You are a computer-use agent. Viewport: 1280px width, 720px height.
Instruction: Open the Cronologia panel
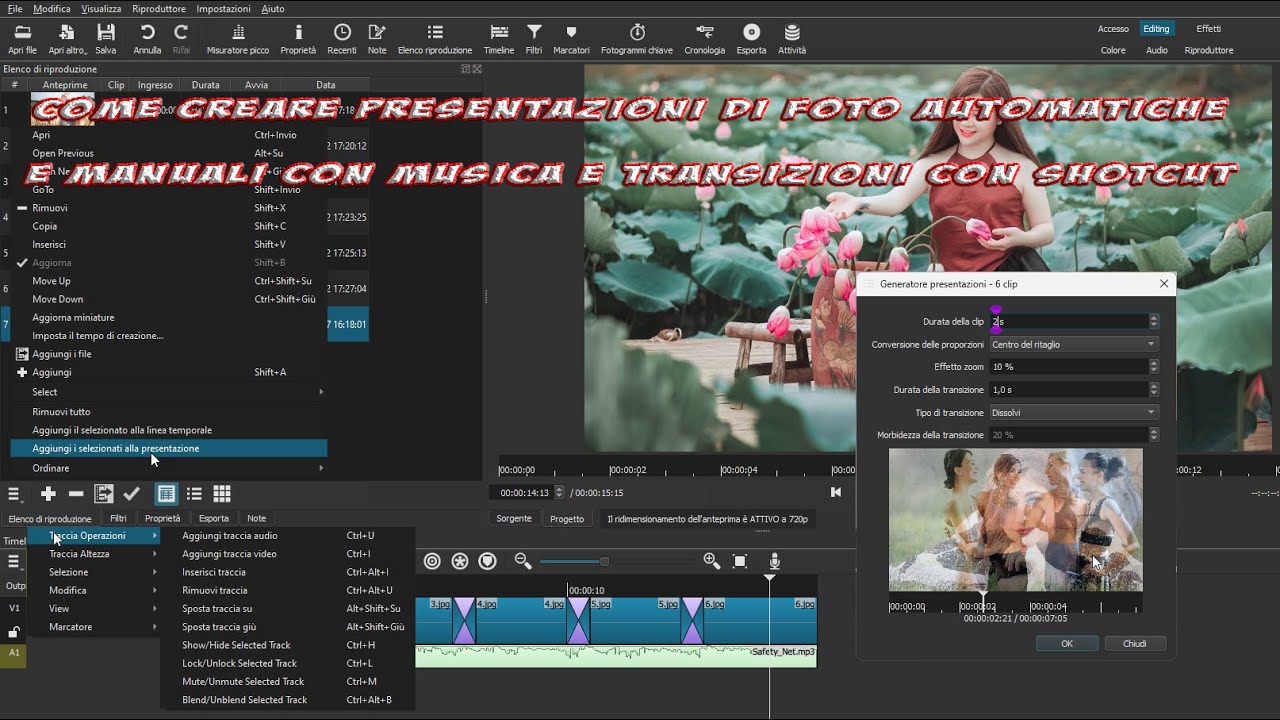(705, 39)
